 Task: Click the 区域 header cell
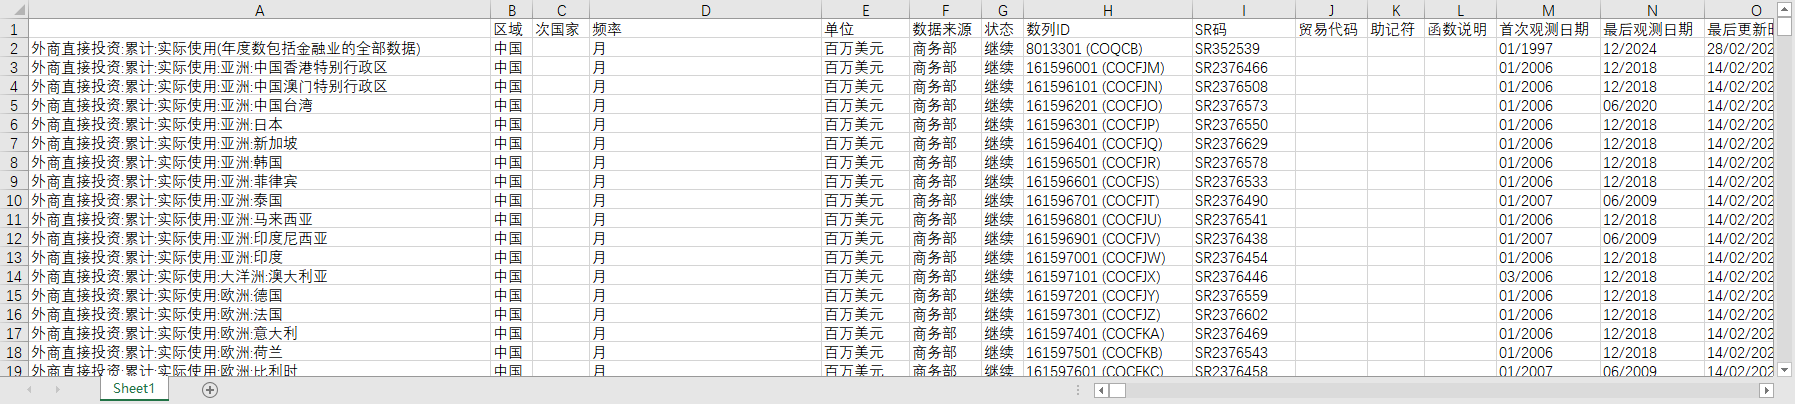511,29
